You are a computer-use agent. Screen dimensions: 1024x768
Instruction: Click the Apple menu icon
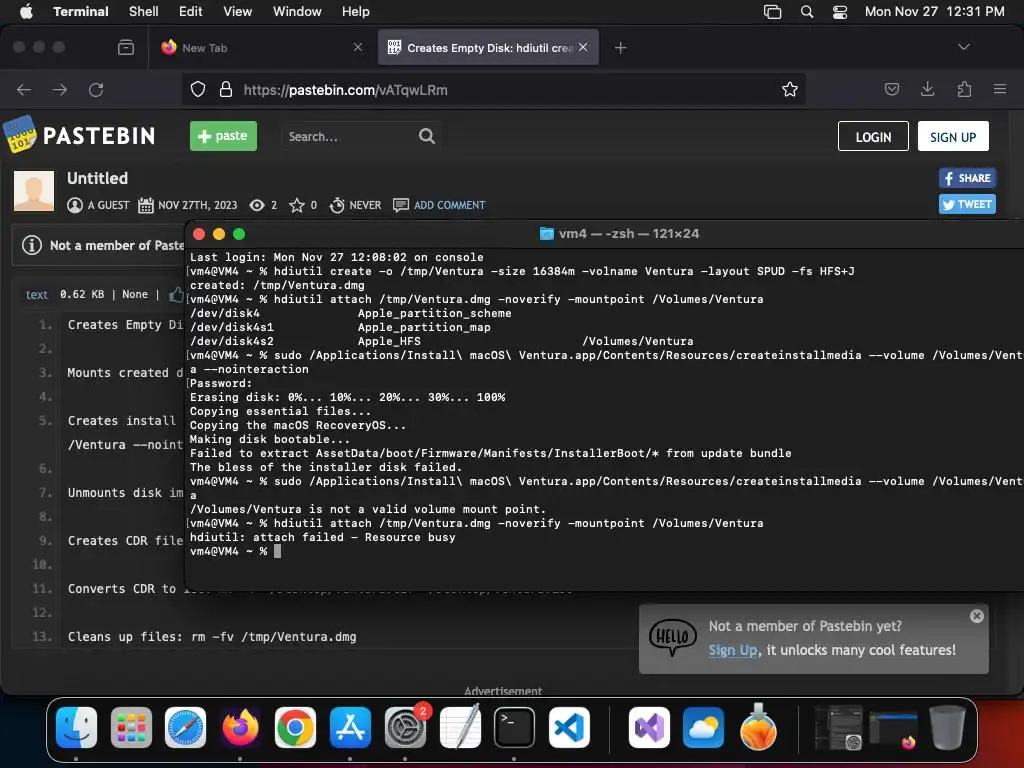point(26,11)
